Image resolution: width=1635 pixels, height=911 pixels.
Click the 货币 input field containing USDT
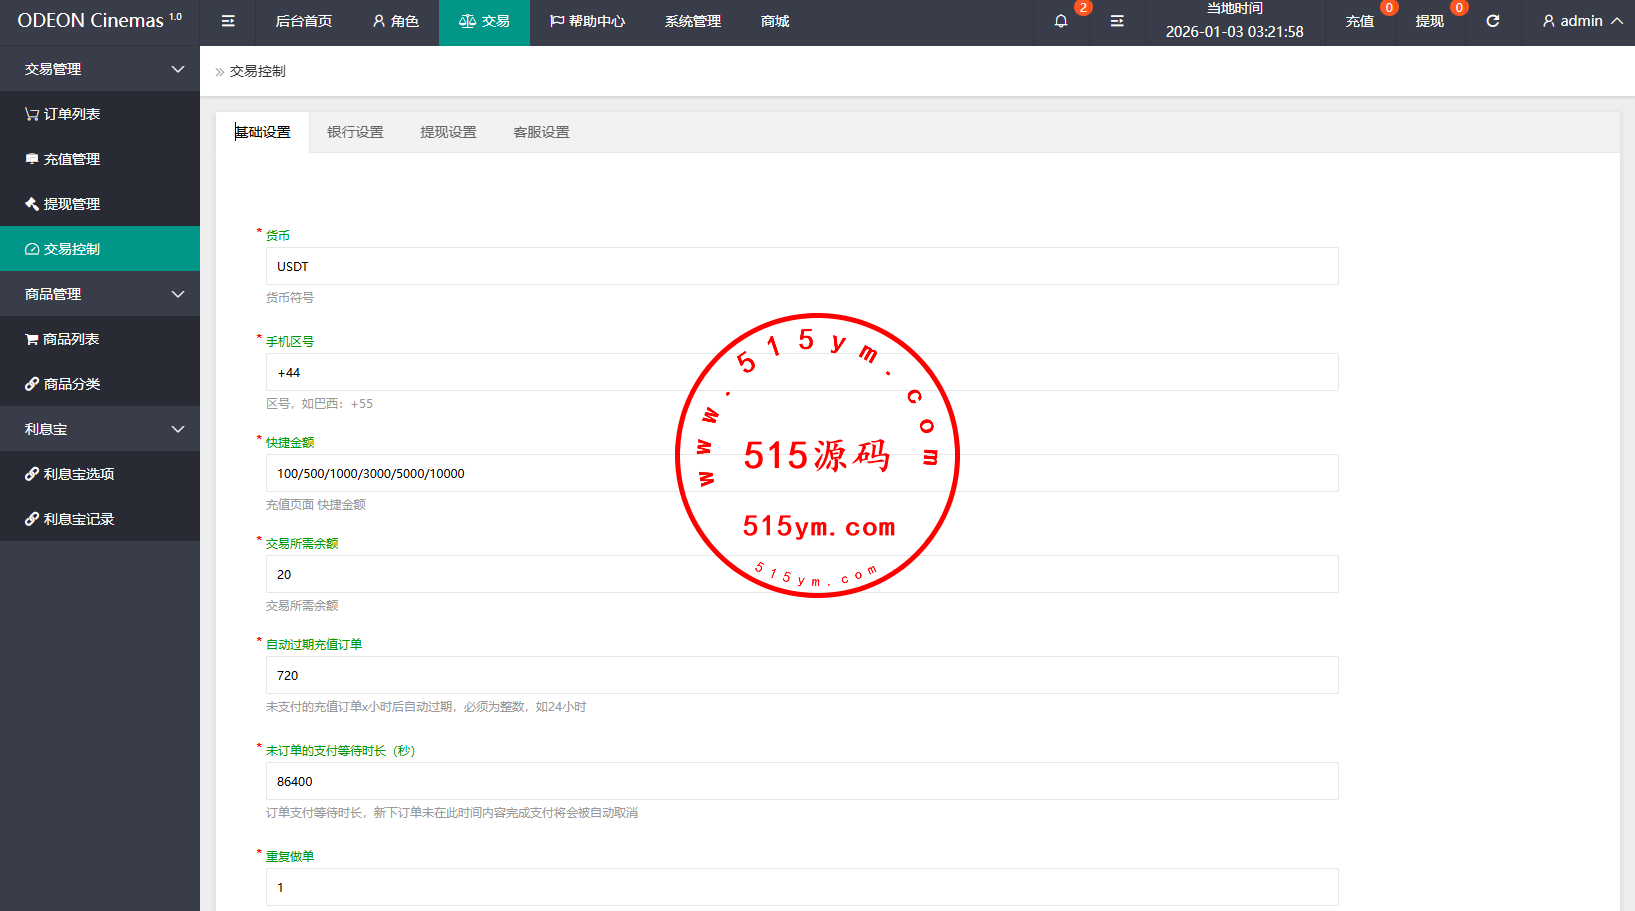tap(801, 266)
